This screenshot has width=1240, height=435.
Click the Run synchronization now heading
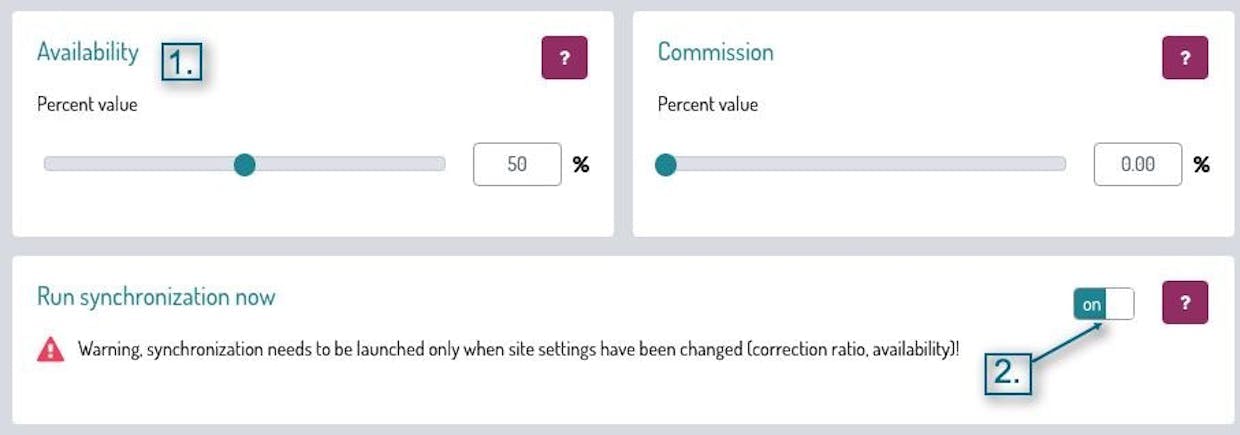click(x=156, y=296)
